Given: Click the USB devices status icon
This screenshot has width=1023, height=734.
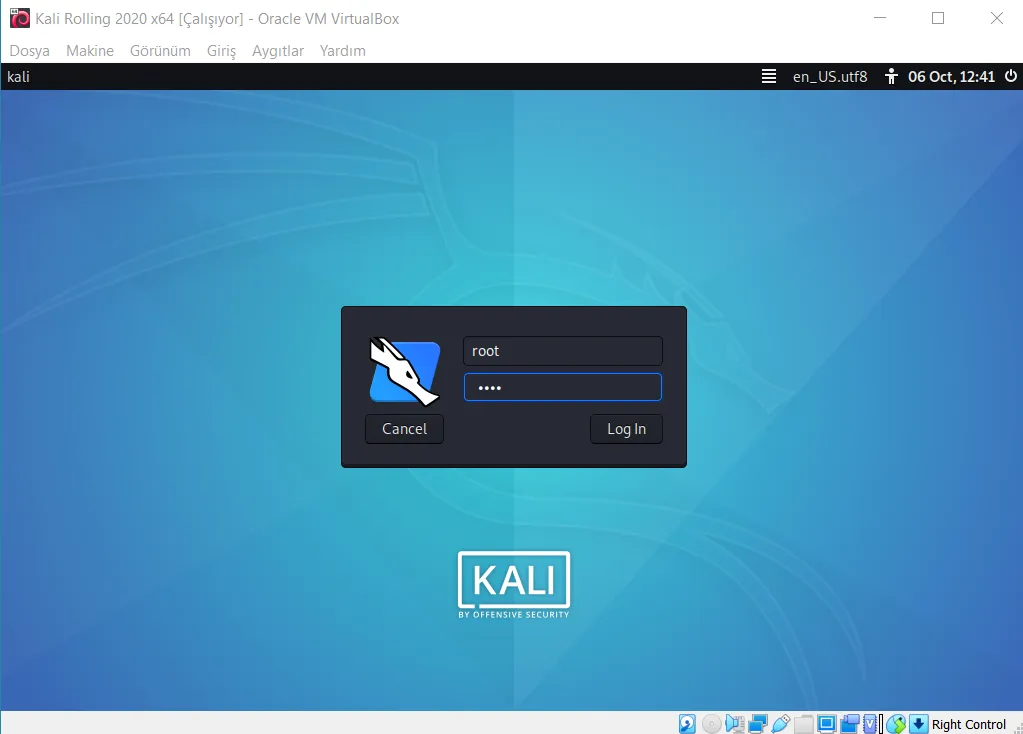Looking at the screenshot, I should tap(781, 724).
